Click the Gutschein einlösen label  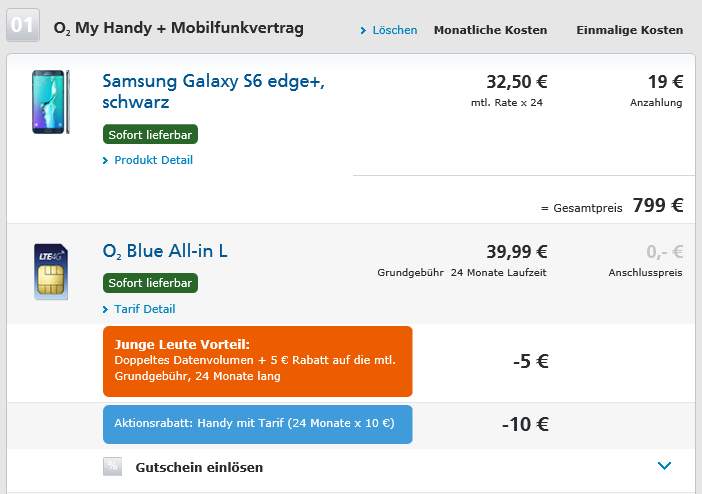[199, 467]
